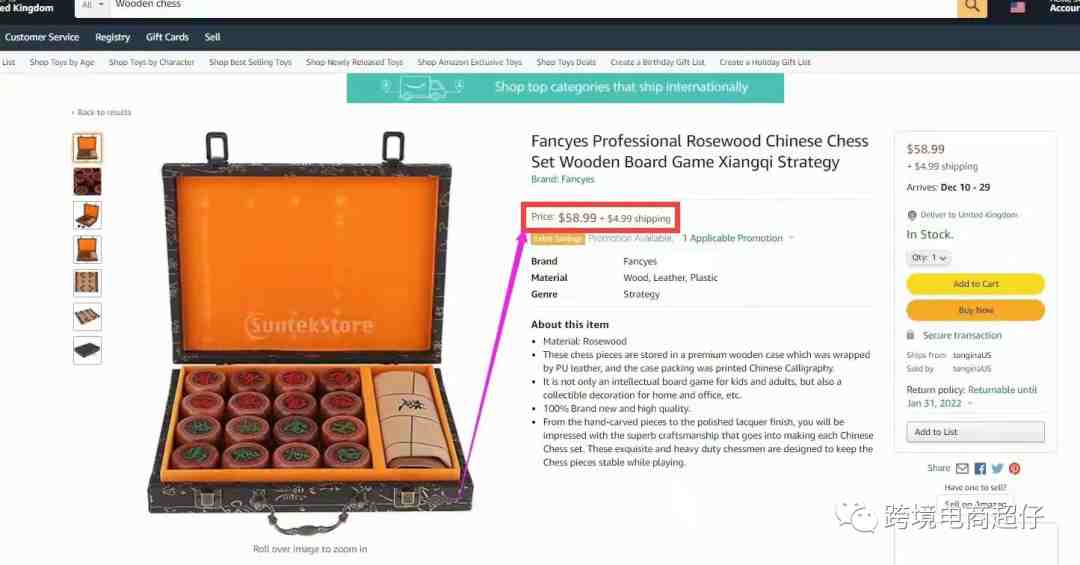The width and height of the screenshot is (1080, 565).
Task: Open the Brand: Fancyes link
Action: click(x=563, y=179)
